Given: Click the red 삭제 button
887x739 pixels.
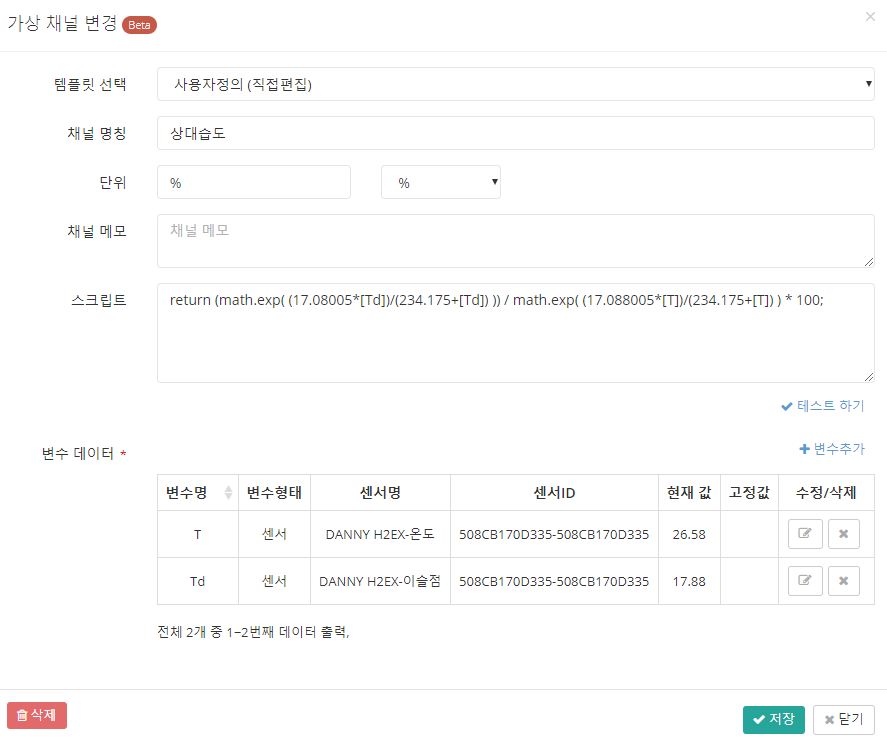Looking at the screenshot, I should (37, 715).
